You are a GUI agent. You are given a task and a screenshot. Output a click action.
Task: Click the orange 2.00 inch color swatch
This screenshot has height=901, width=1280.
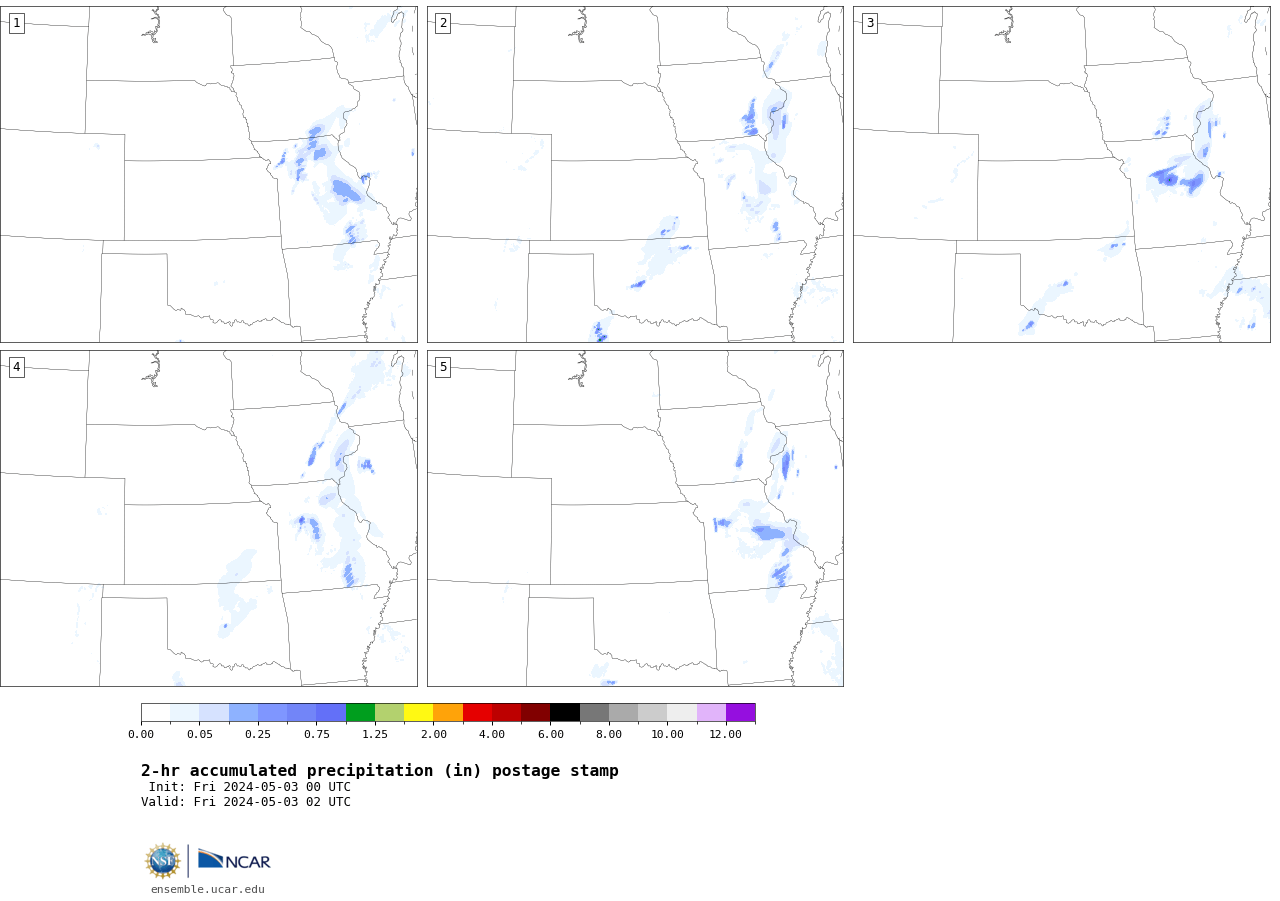point(448,713)
